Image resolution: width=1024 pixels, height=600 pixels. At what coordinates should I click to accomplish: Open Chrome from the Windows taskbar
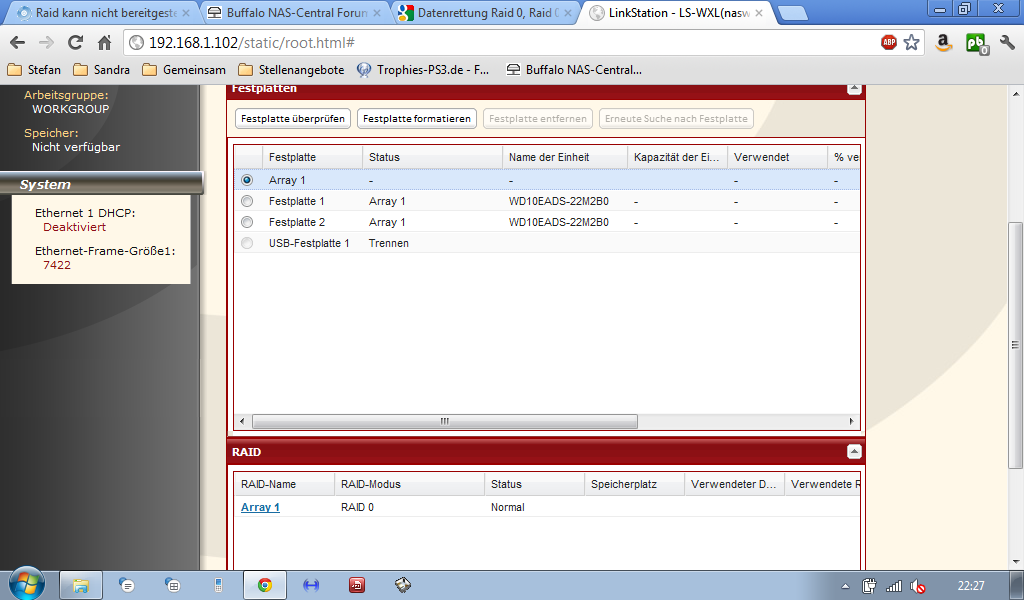(264, 585)
